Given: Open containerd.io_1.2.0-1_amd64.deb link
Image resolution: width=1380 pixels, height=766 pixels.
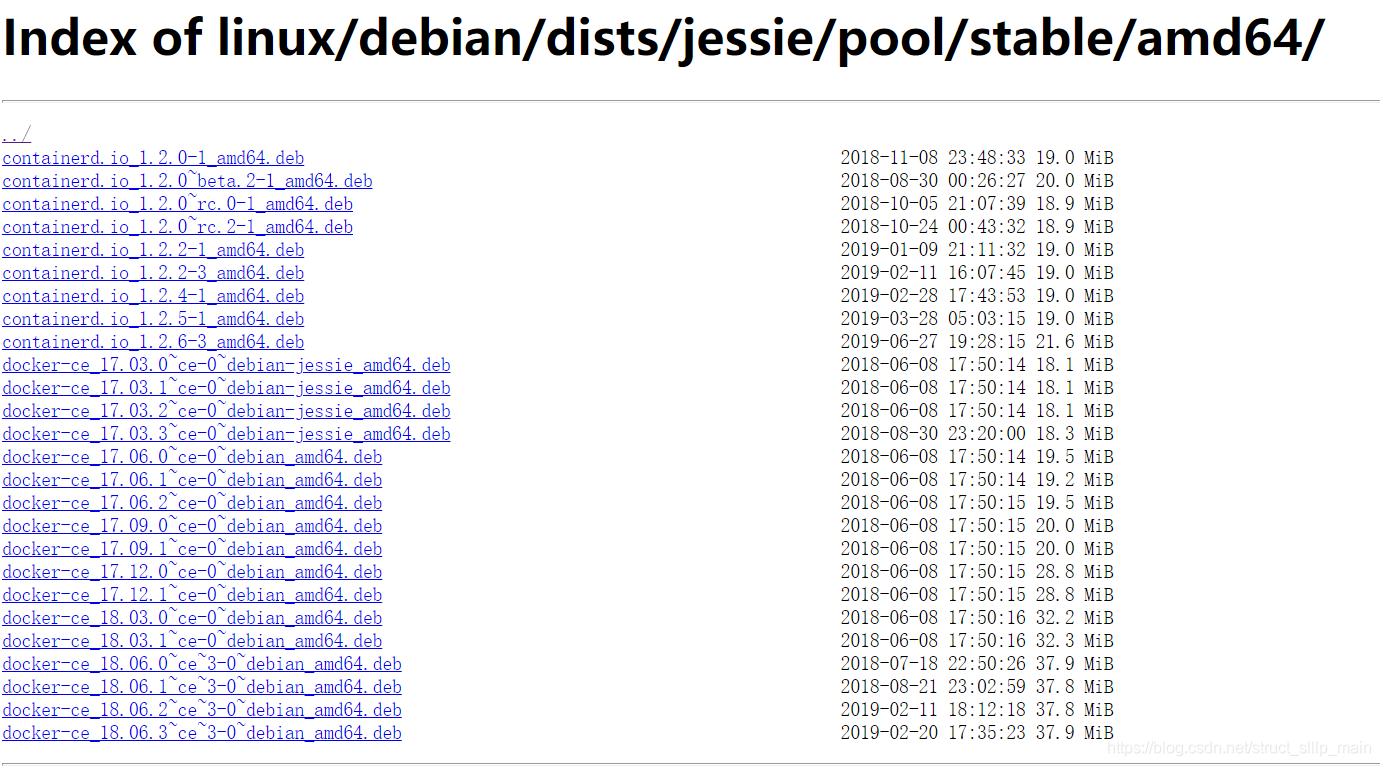Looking at the screenshot, I should tap(153, 158).
